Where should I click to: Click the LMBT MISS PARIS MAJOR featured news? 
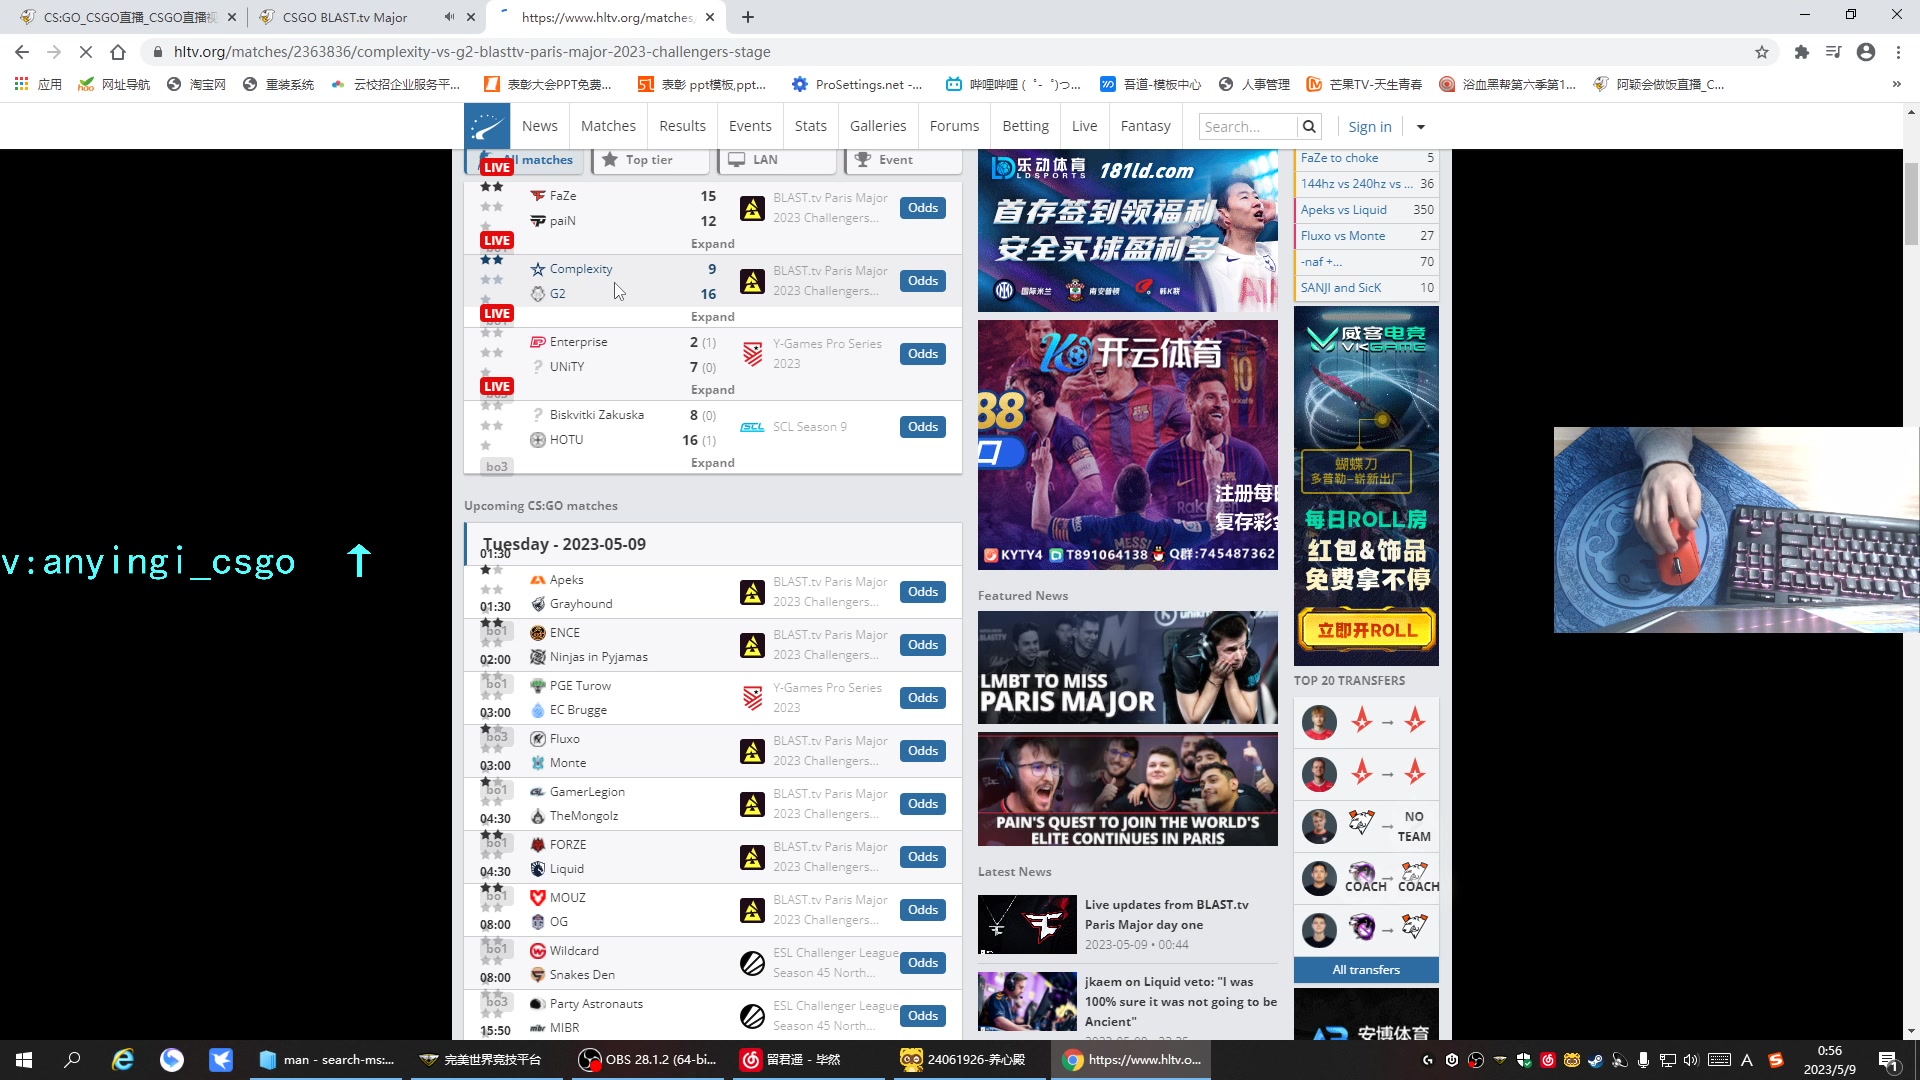point(1126,667)
